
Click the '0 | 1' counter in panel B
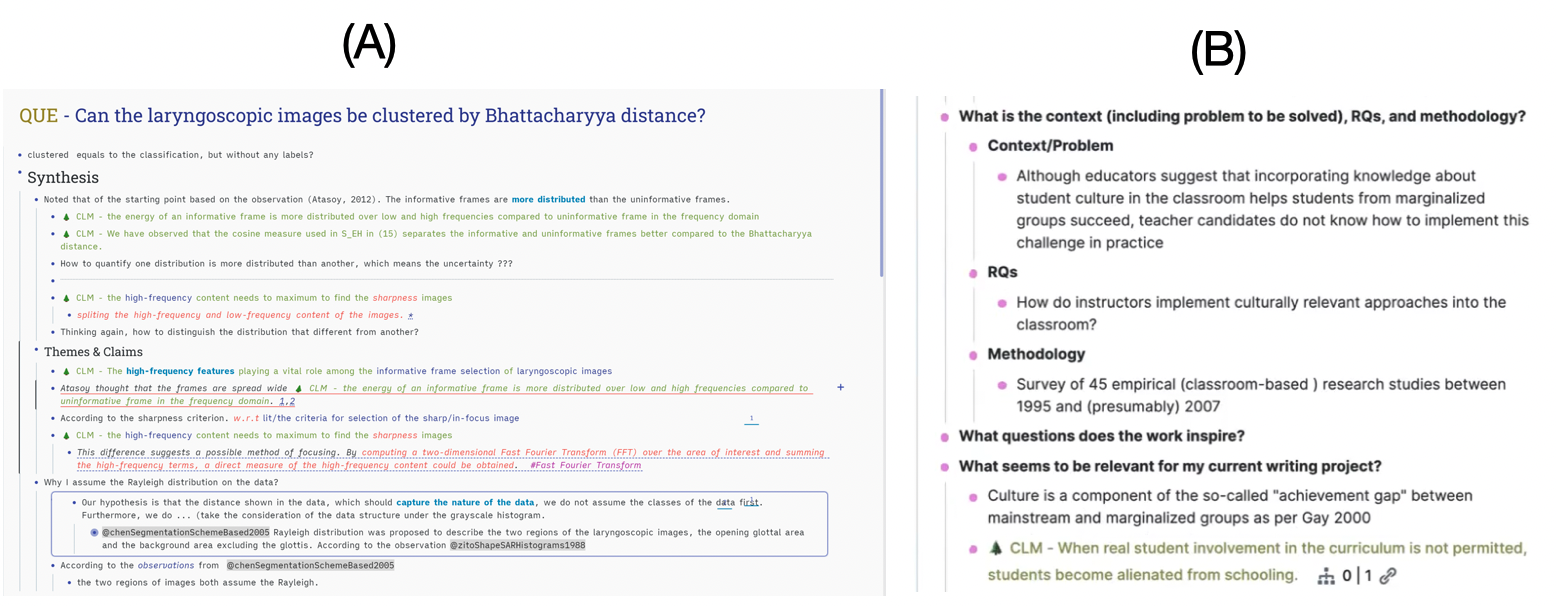coord(1357,576)
